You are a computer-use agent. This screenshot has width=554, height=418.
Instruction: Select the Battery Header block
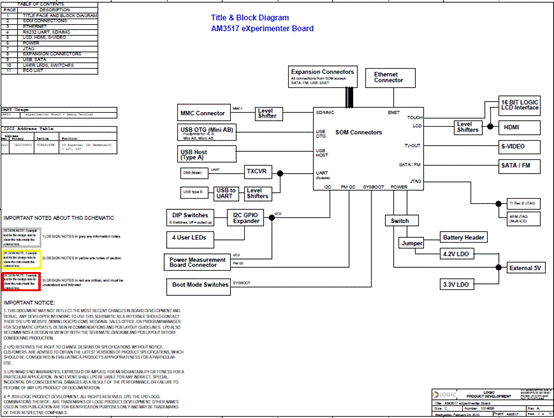pyautogui.click(x=464, y=237)
